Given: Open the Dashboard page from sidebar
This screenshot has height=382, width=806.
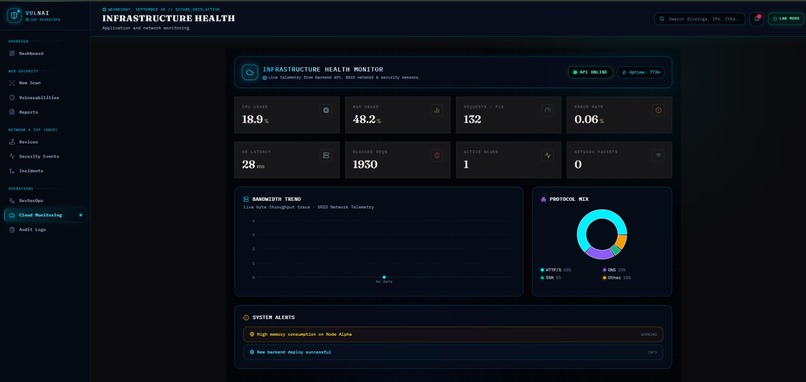Looking at the screenshot, I should [45, 53].
